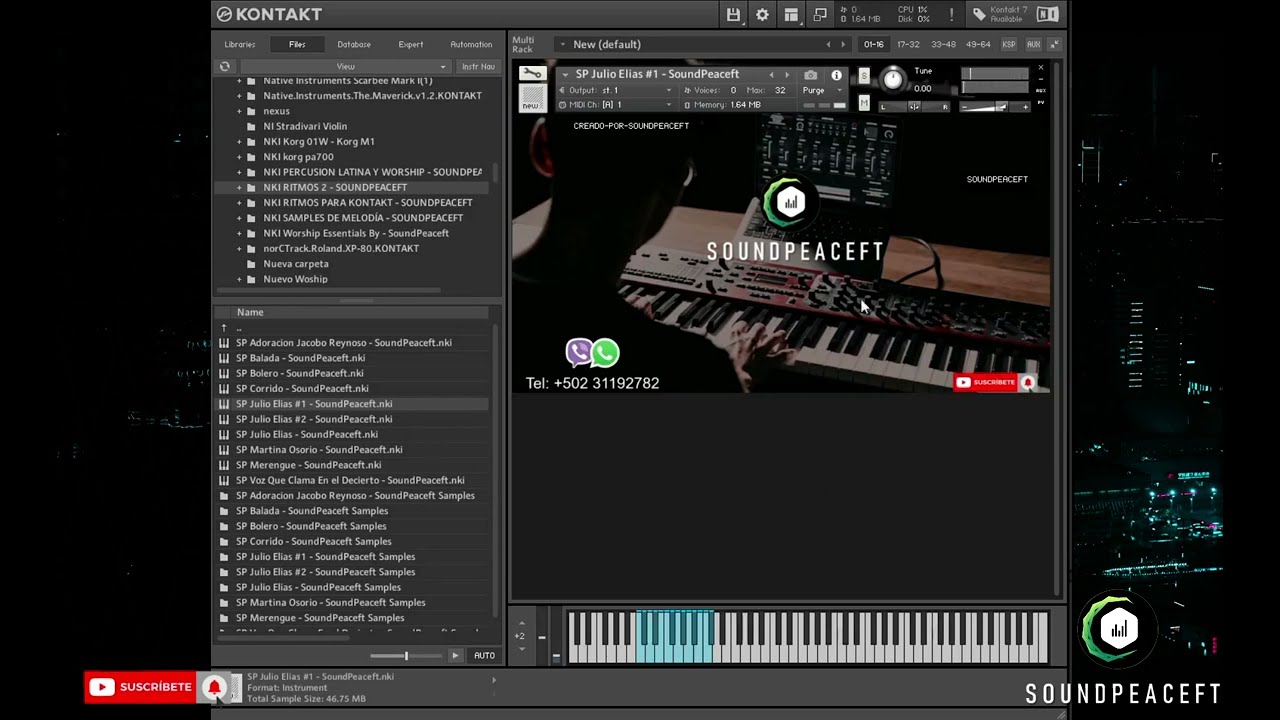1280x720 pixels.
Task: Toggle the KSP multi script button
Action: point(1009,44)
